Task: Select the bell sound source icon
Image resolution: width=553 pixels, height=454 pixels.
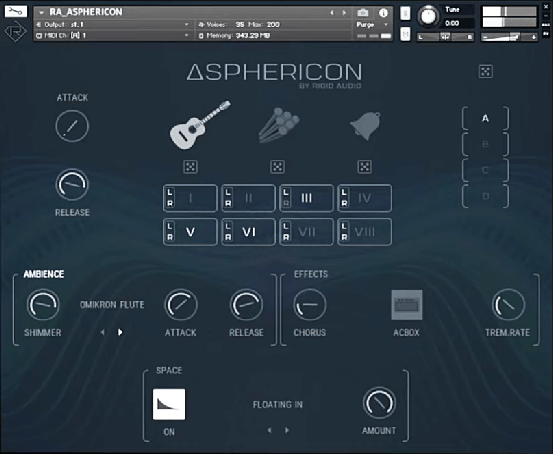Action: [x=365, y=126]
